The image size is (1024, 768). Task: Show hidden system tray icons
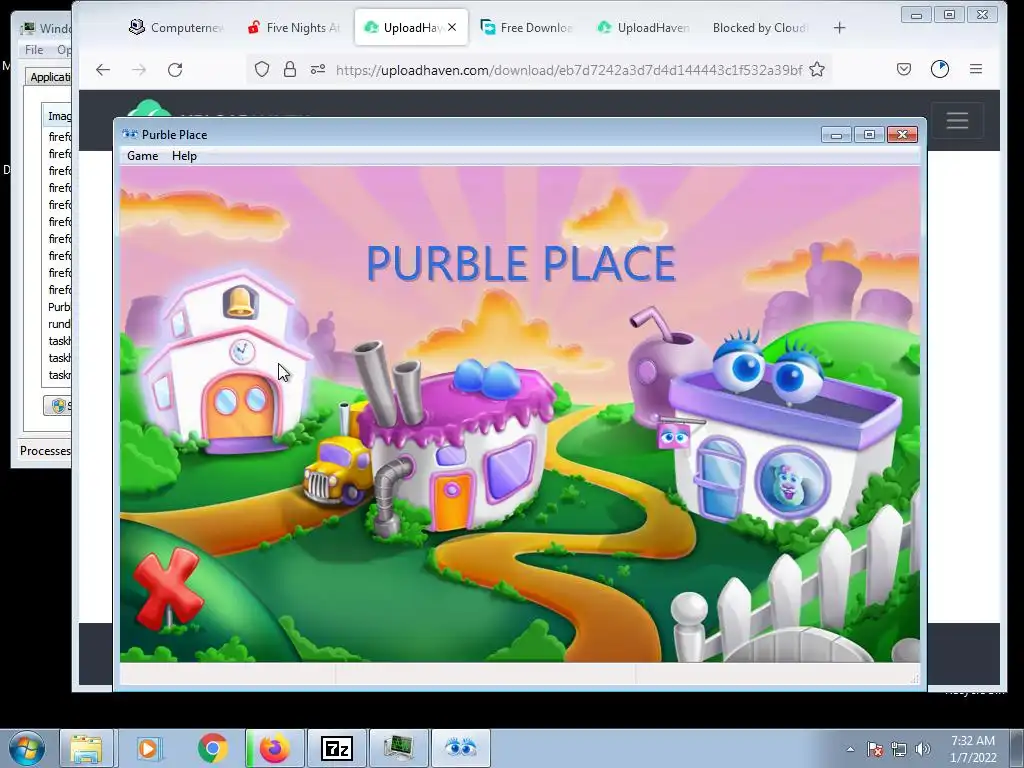coord(850,749)
